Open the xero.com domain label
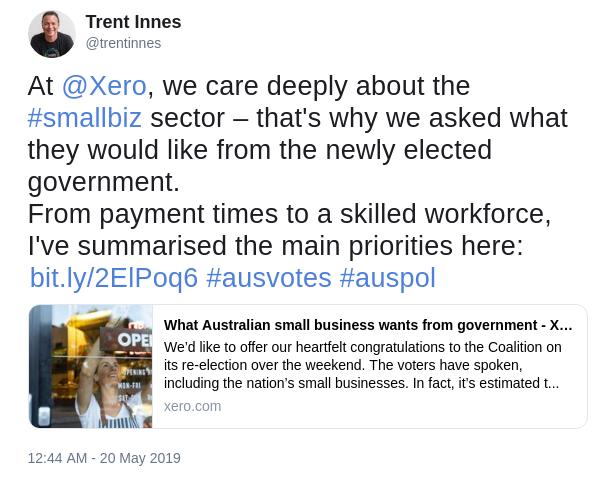Image resolution: width=616 pixels, height=478 pixels. coord(192,406)
